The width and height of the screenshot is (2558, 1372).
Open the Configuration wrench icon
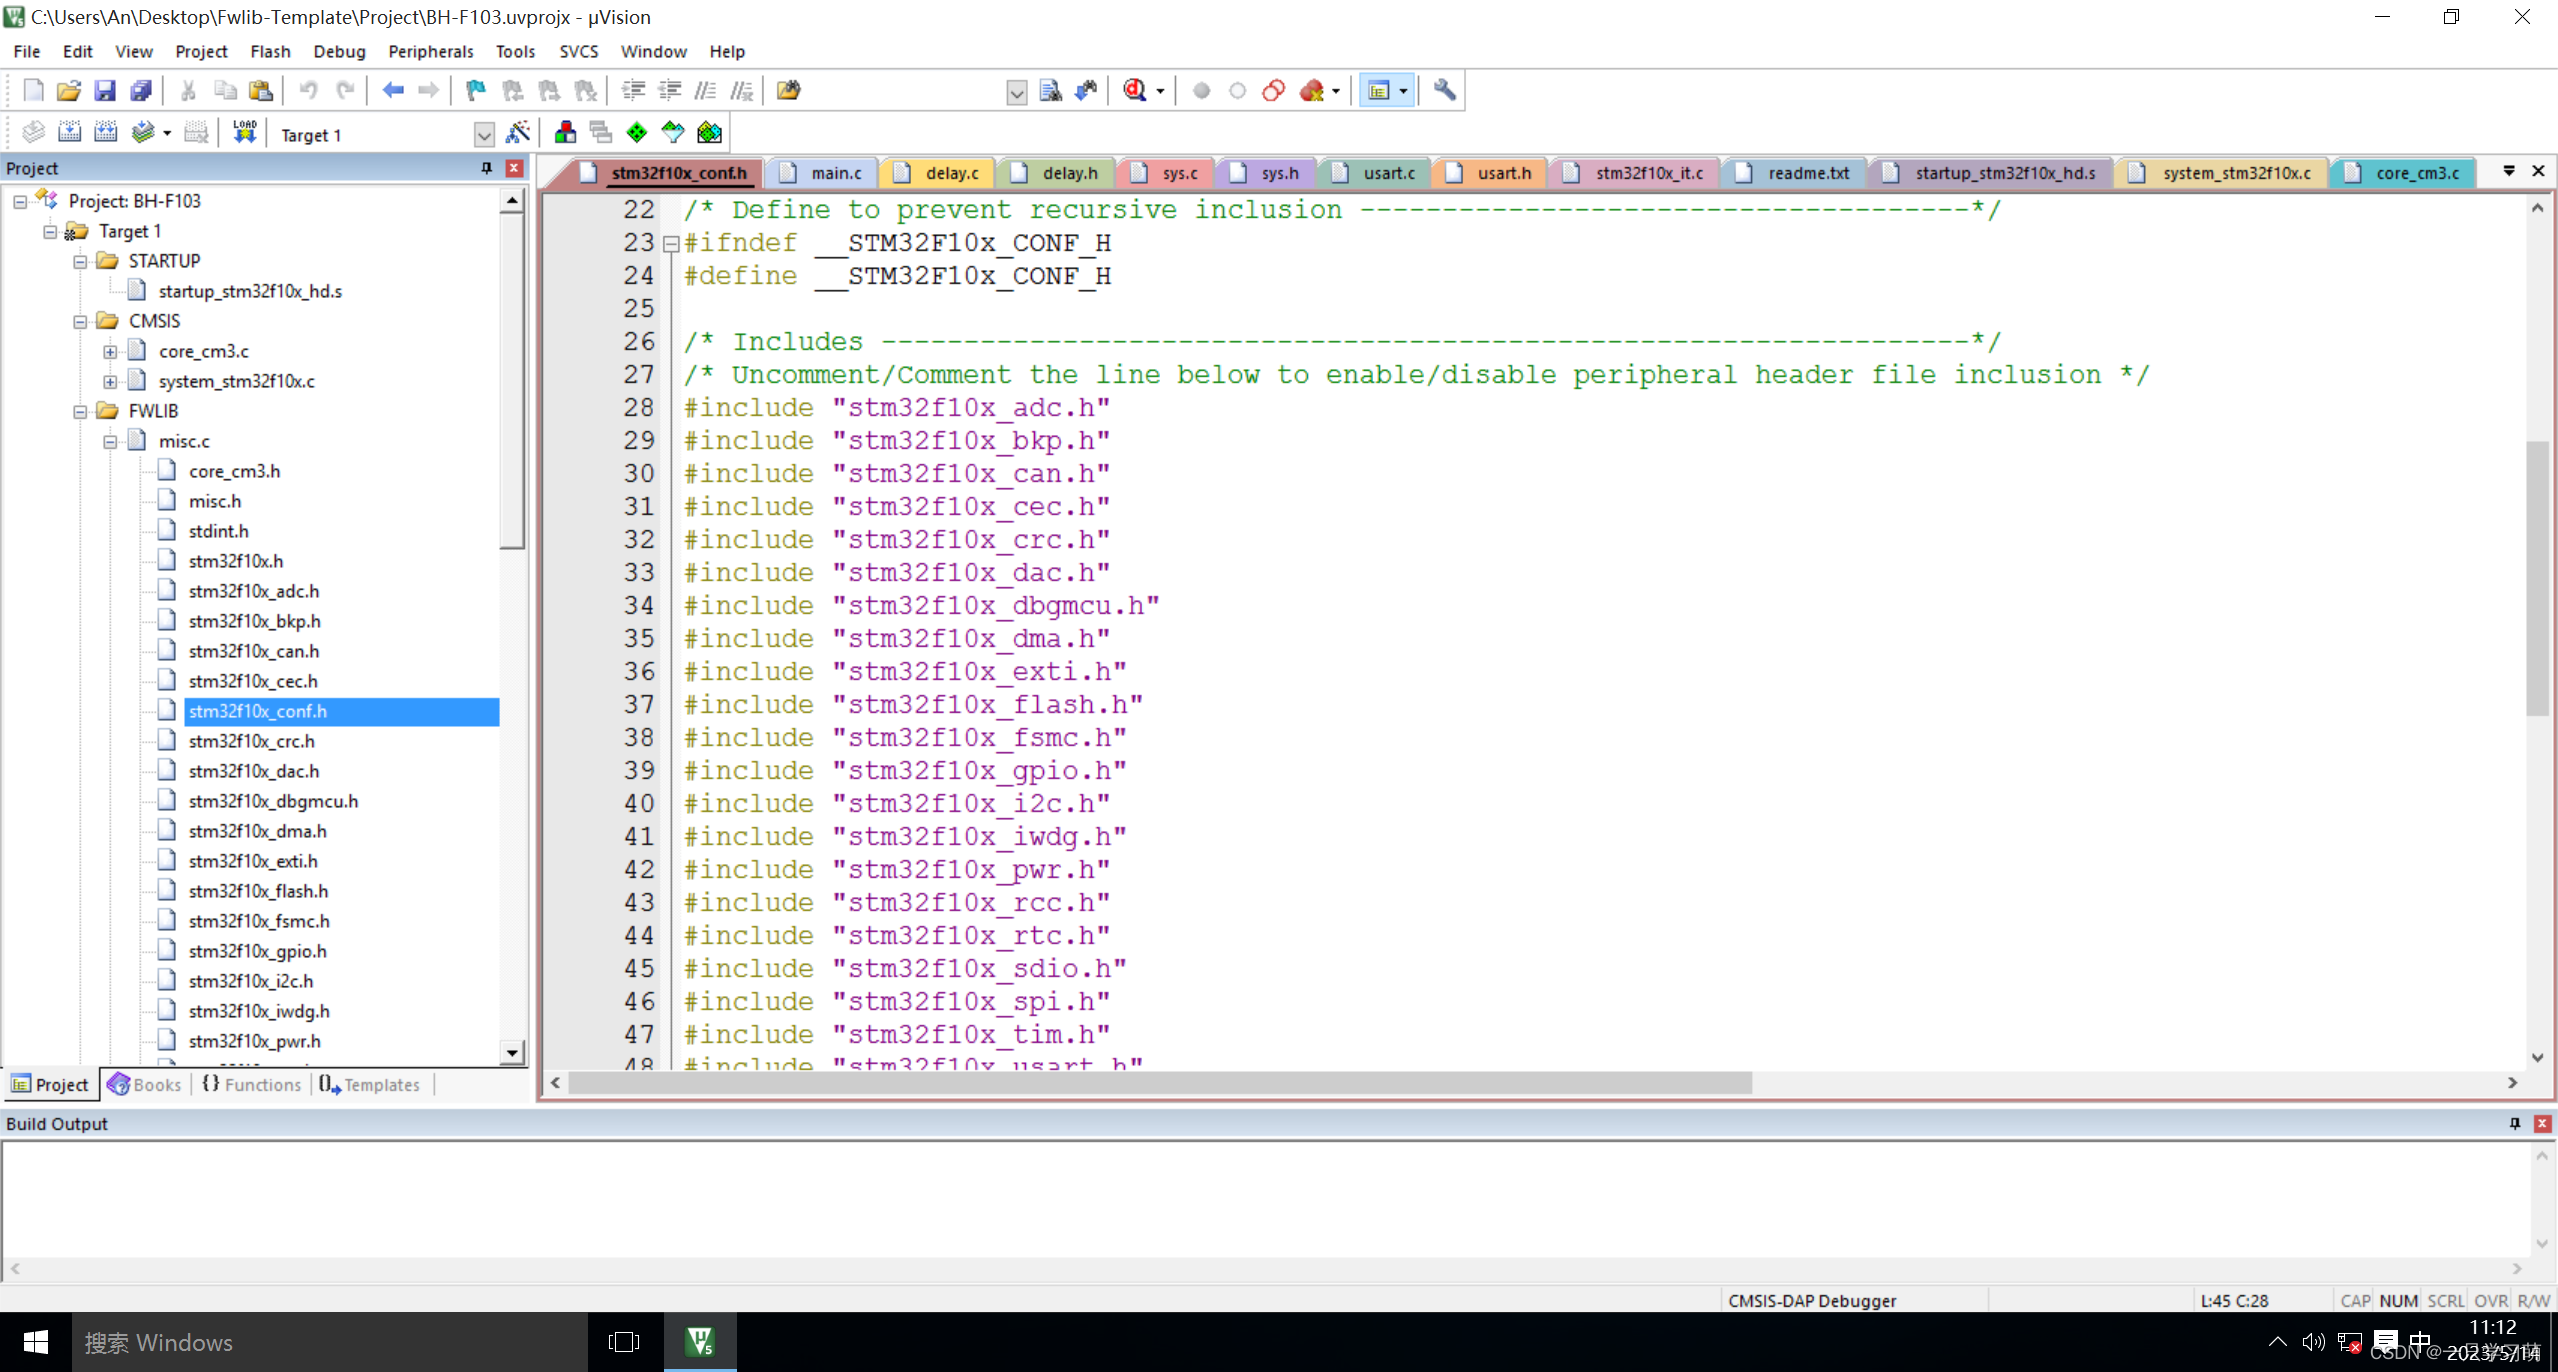[x=1444, y=91]
